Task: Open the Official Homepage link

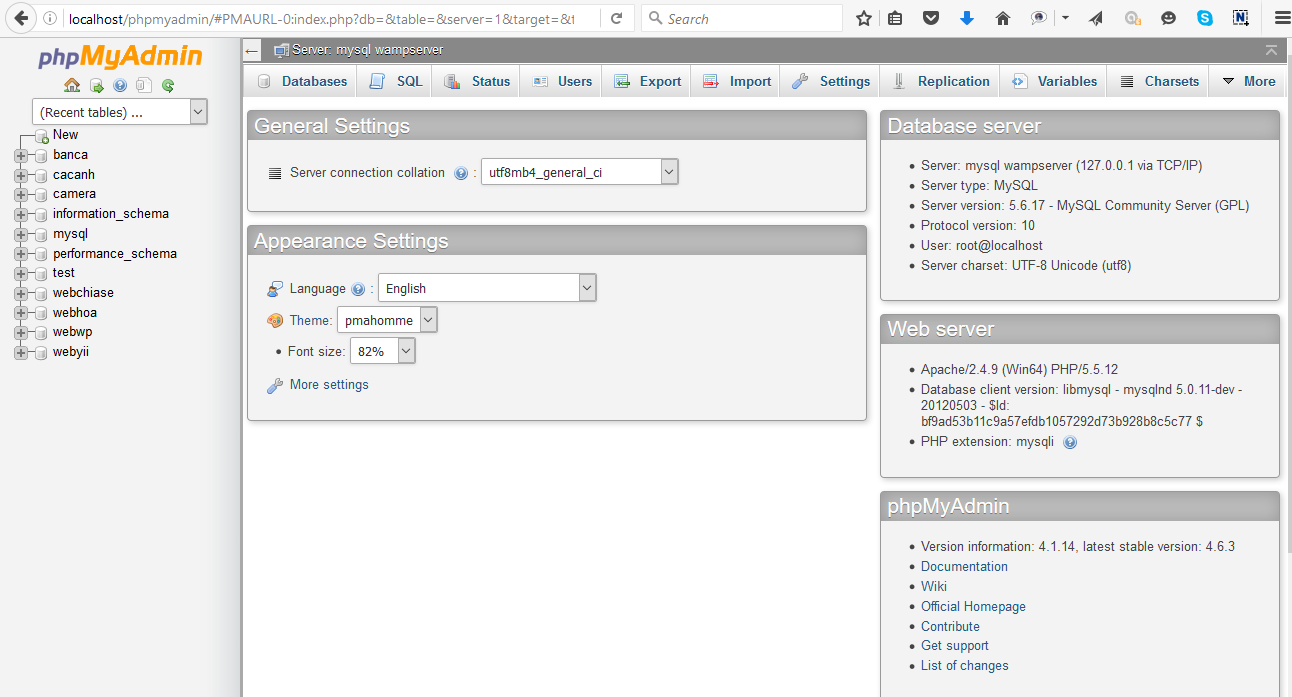Action: [973, 607]
